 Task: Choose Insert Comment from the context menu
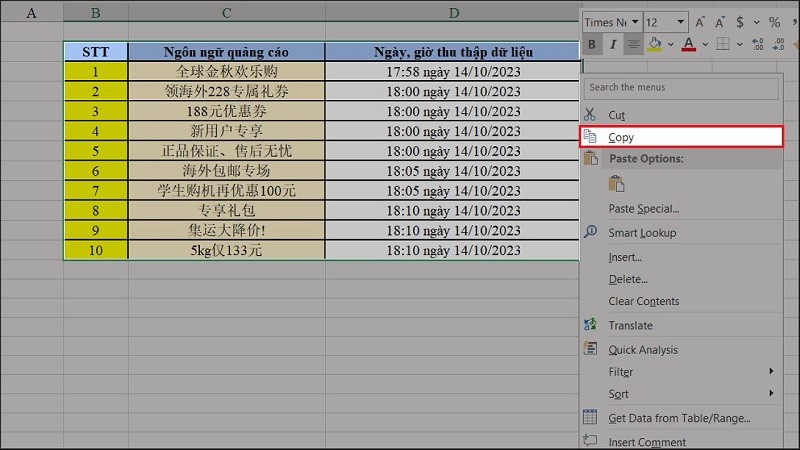(681, 441)
